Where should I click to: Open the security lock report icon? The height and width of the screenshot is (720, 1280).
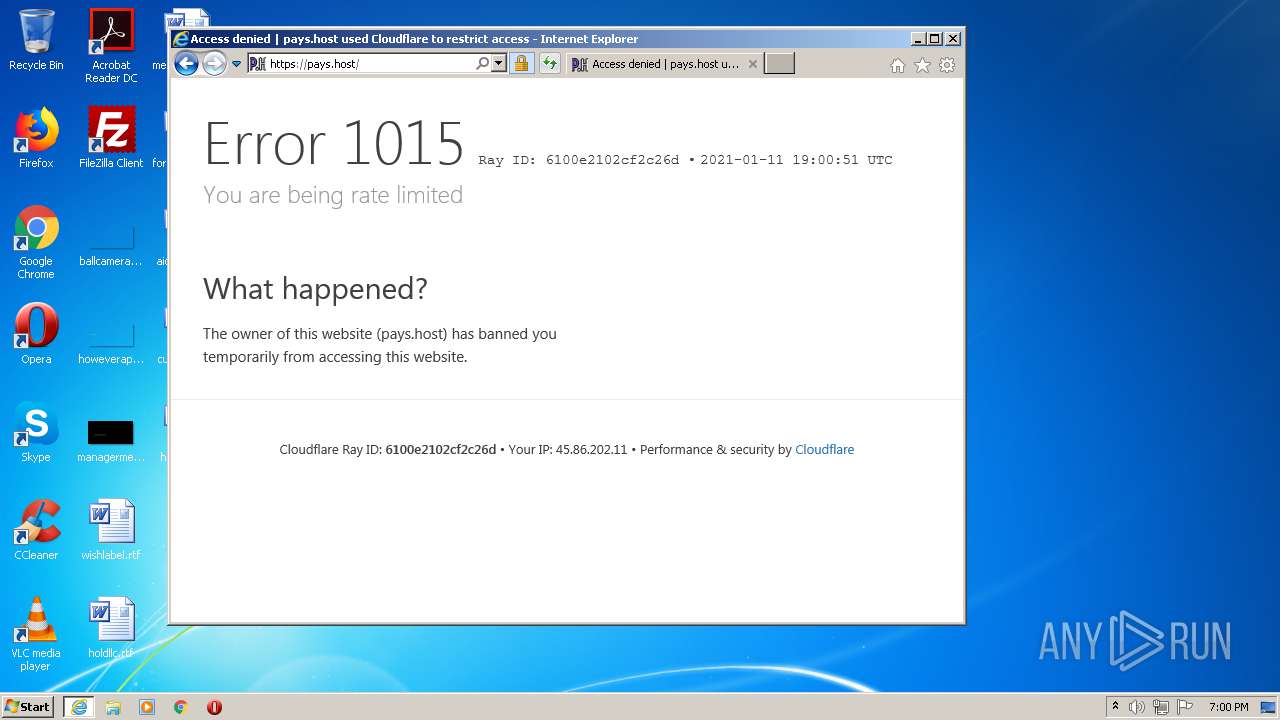click(521, 64)
